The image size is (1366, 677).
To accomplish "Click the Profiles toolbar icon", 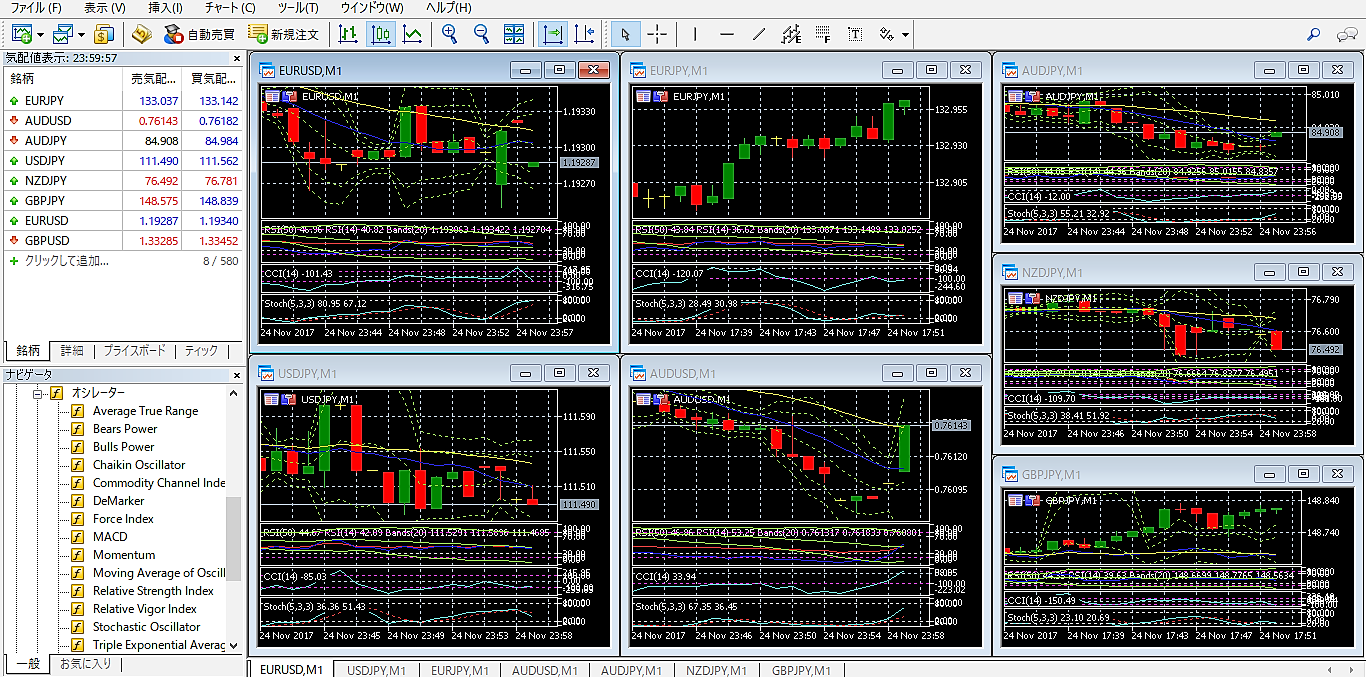I will coord(63,34).
